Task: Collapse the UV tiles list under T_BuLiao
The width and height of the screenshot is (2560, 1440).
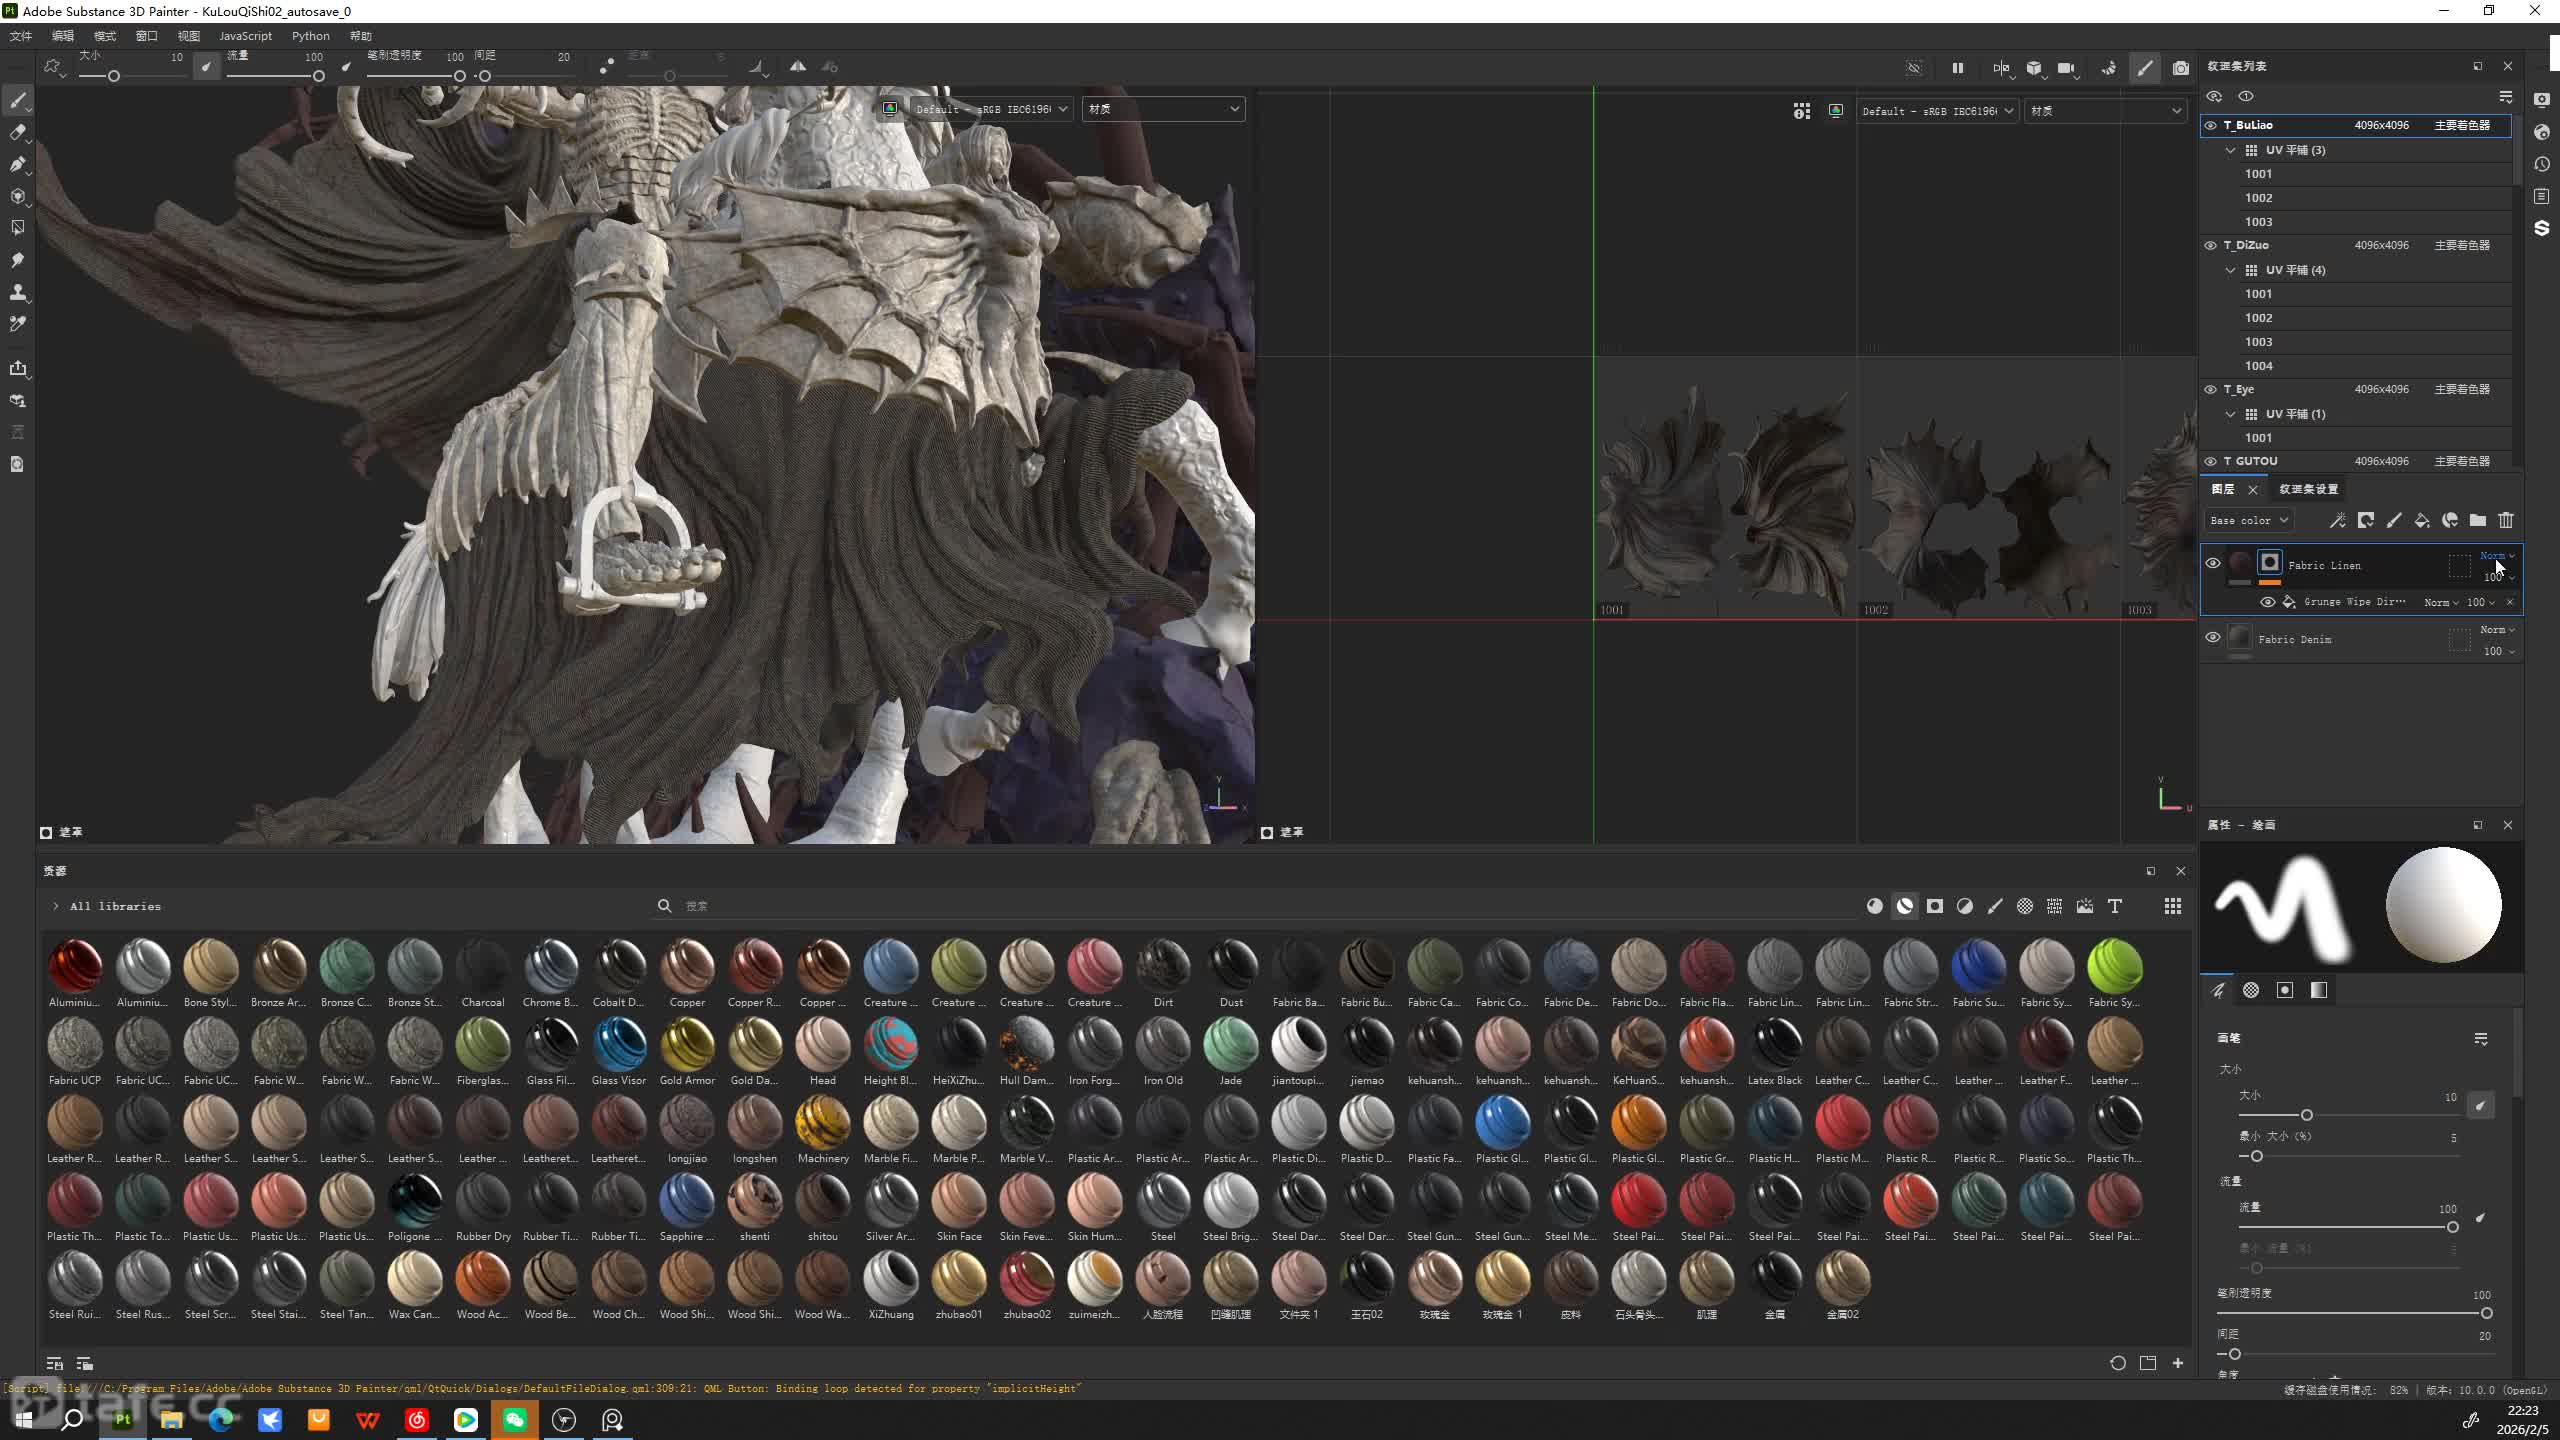Action: (x=2230, y=150)
